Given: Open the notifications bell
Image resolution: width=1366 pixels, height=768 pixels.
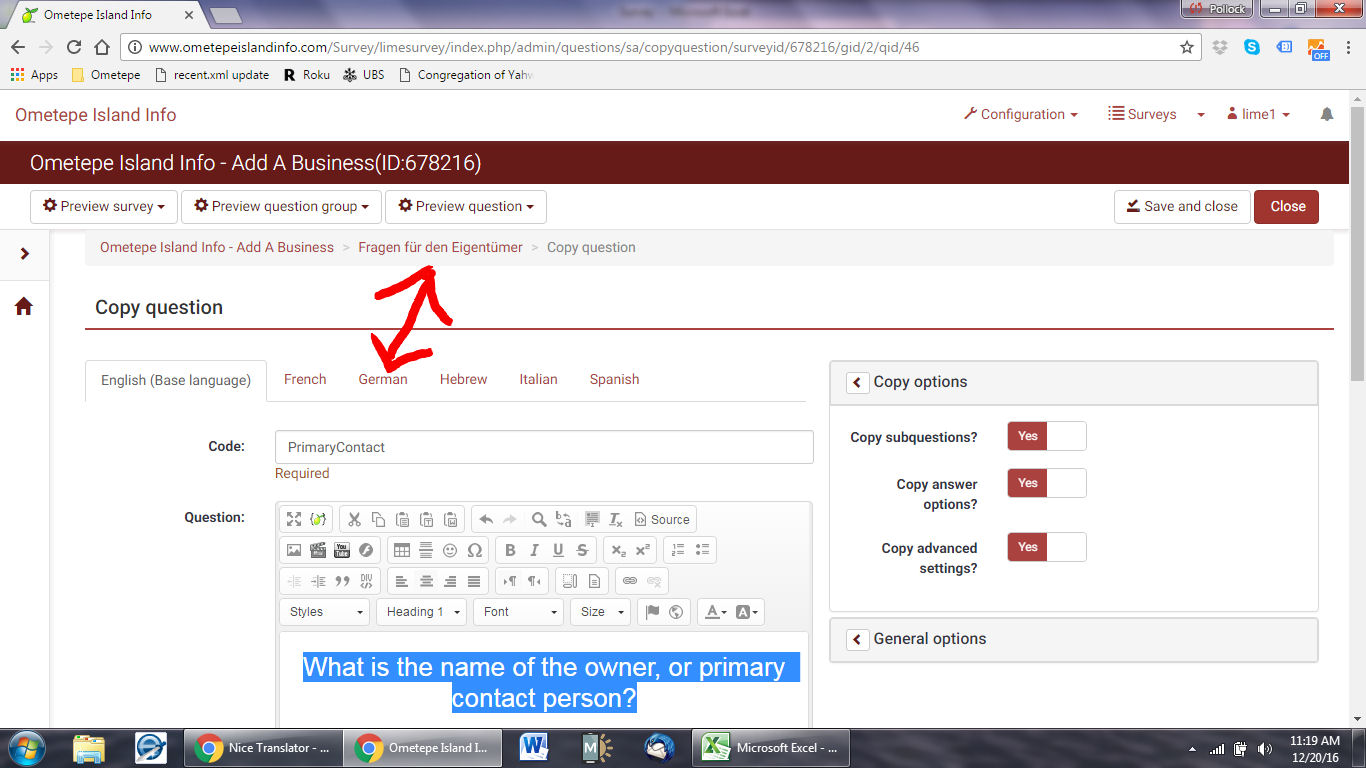Looking at the screenshot, I should (x=1327, y=115).
